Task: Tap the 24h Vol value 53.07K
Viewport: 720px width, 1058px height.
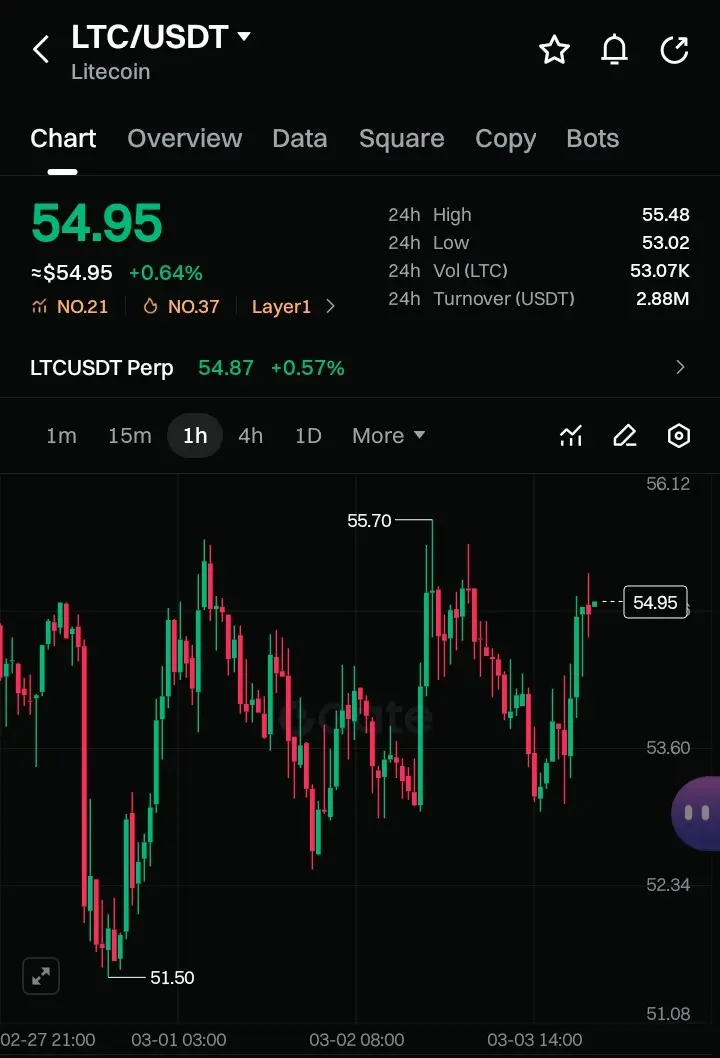Action: (659, 271)
